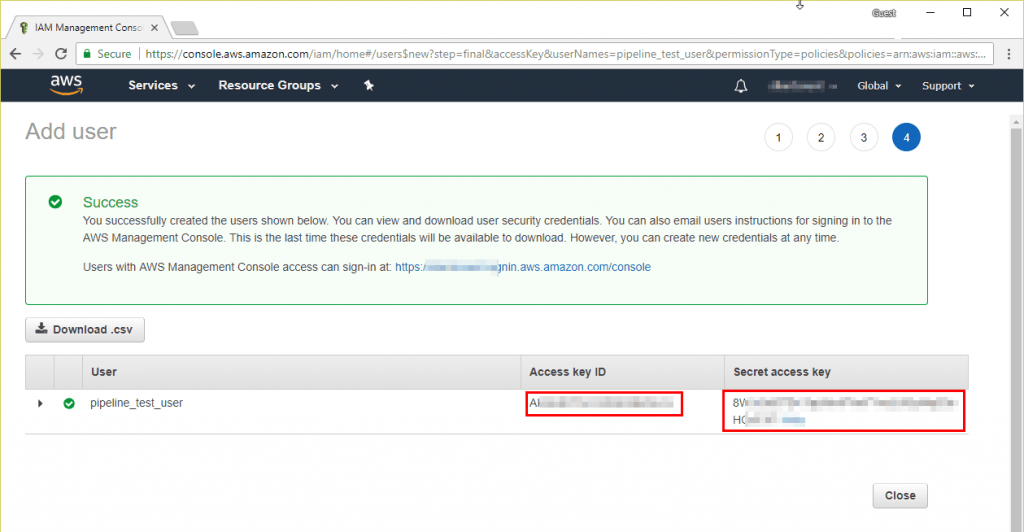Image resolution: width=1024 pixels, height=532 pixels.
Task: Open the notifications bell icon
Action: tap(740, 86)
